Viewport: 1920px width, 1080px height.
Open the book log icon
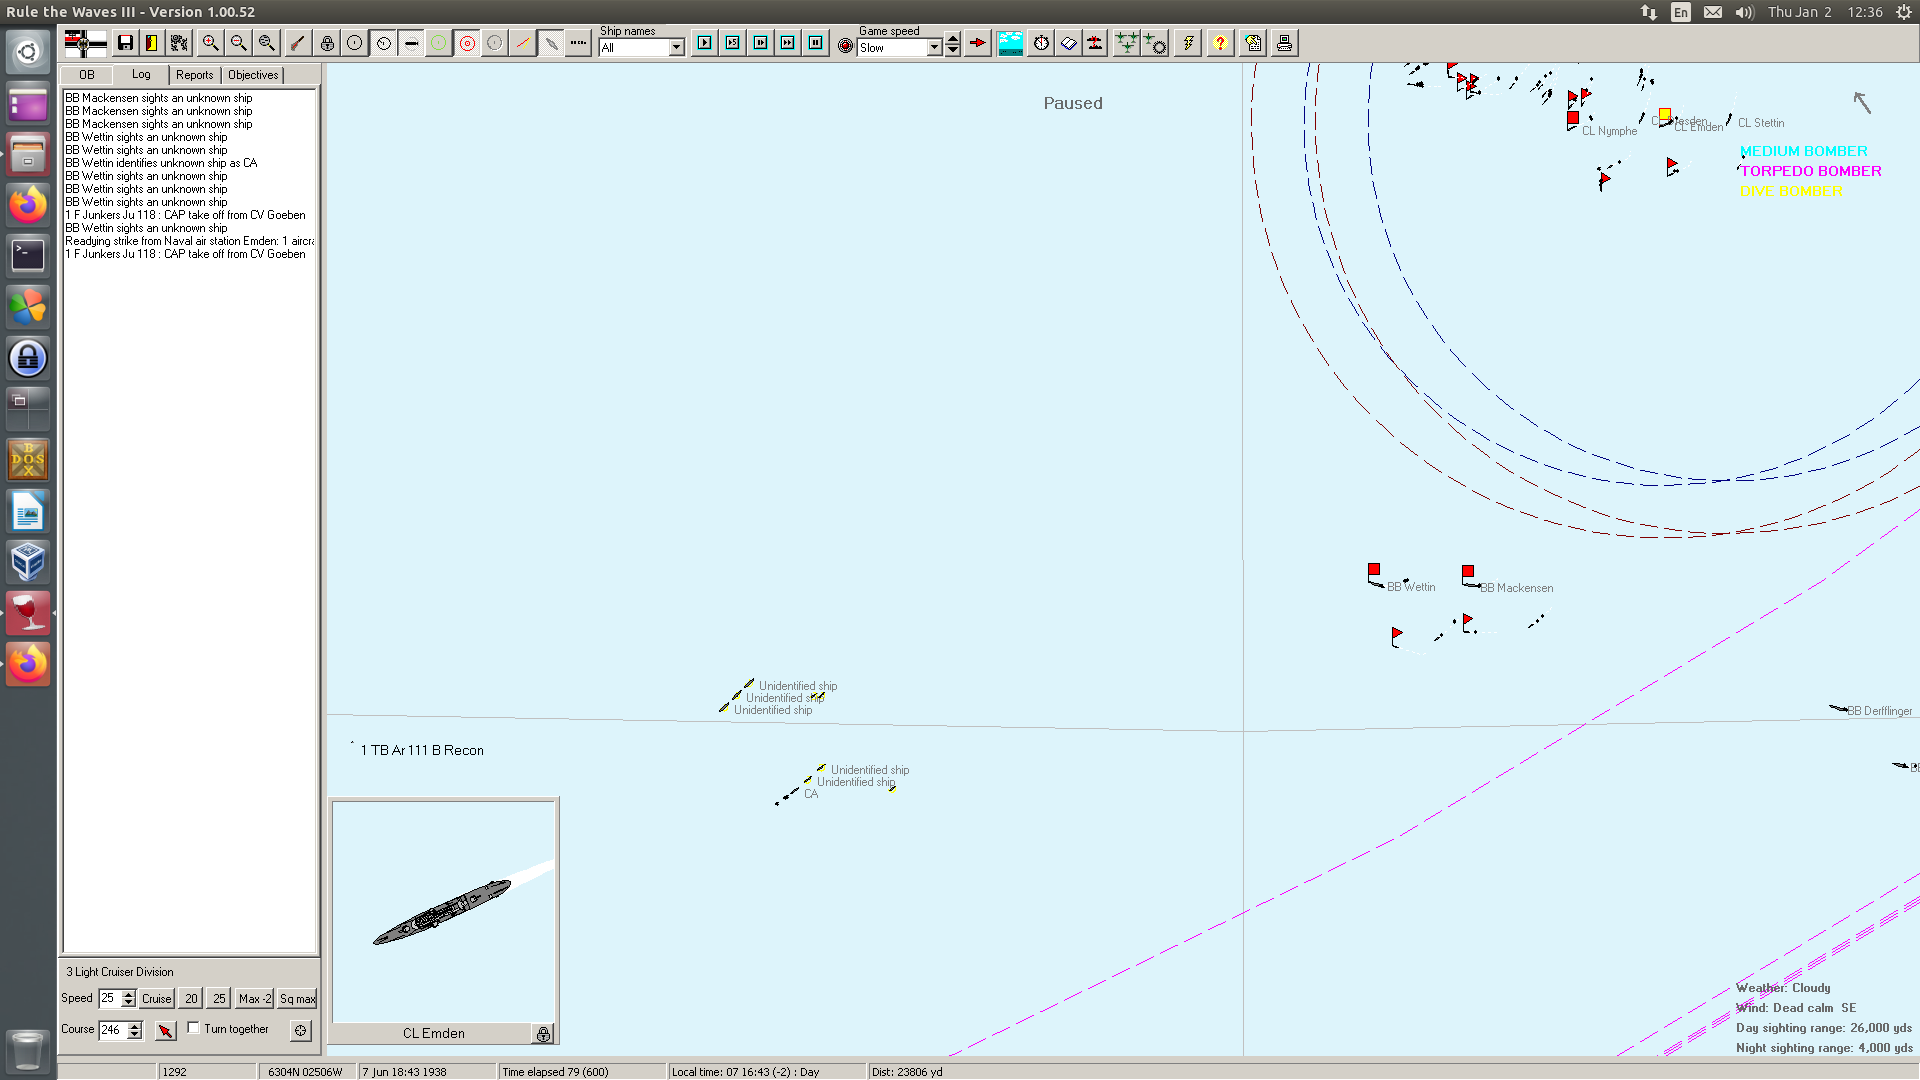pos(1068,43)
